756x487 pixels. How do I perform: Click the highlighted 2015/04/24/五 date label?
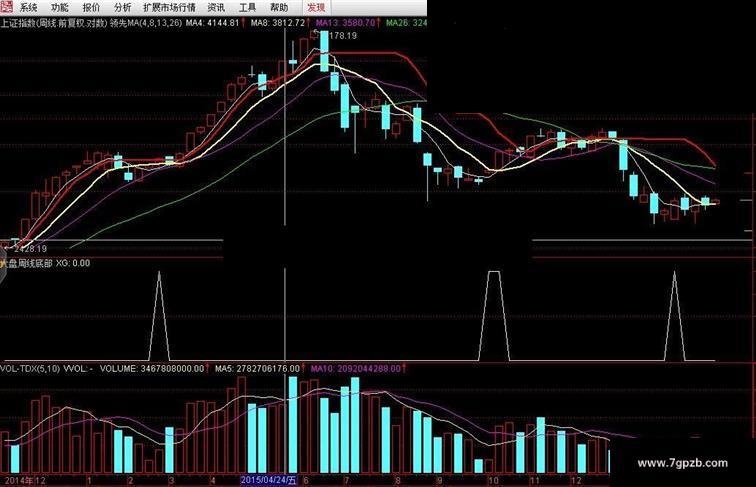coord(269,480)
